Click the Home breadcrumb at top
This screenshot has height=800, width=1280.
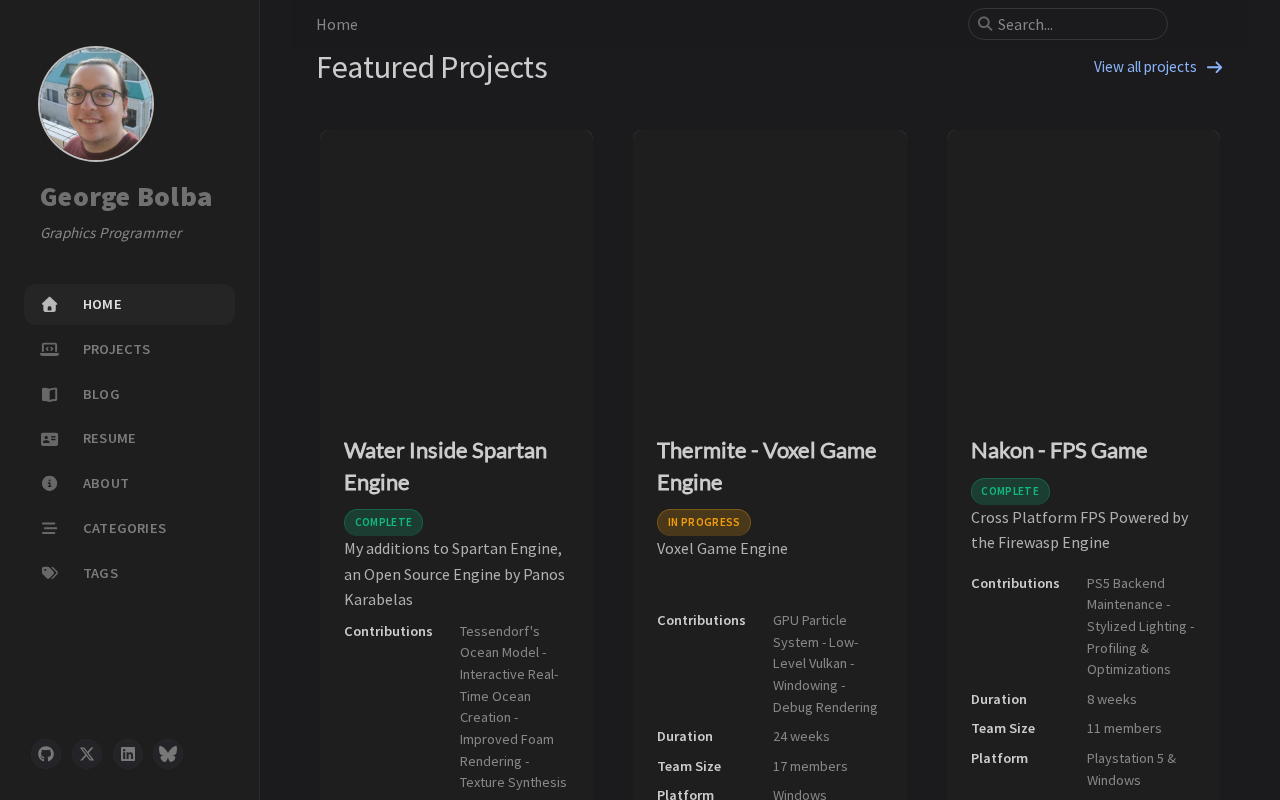tap(337, 24)
